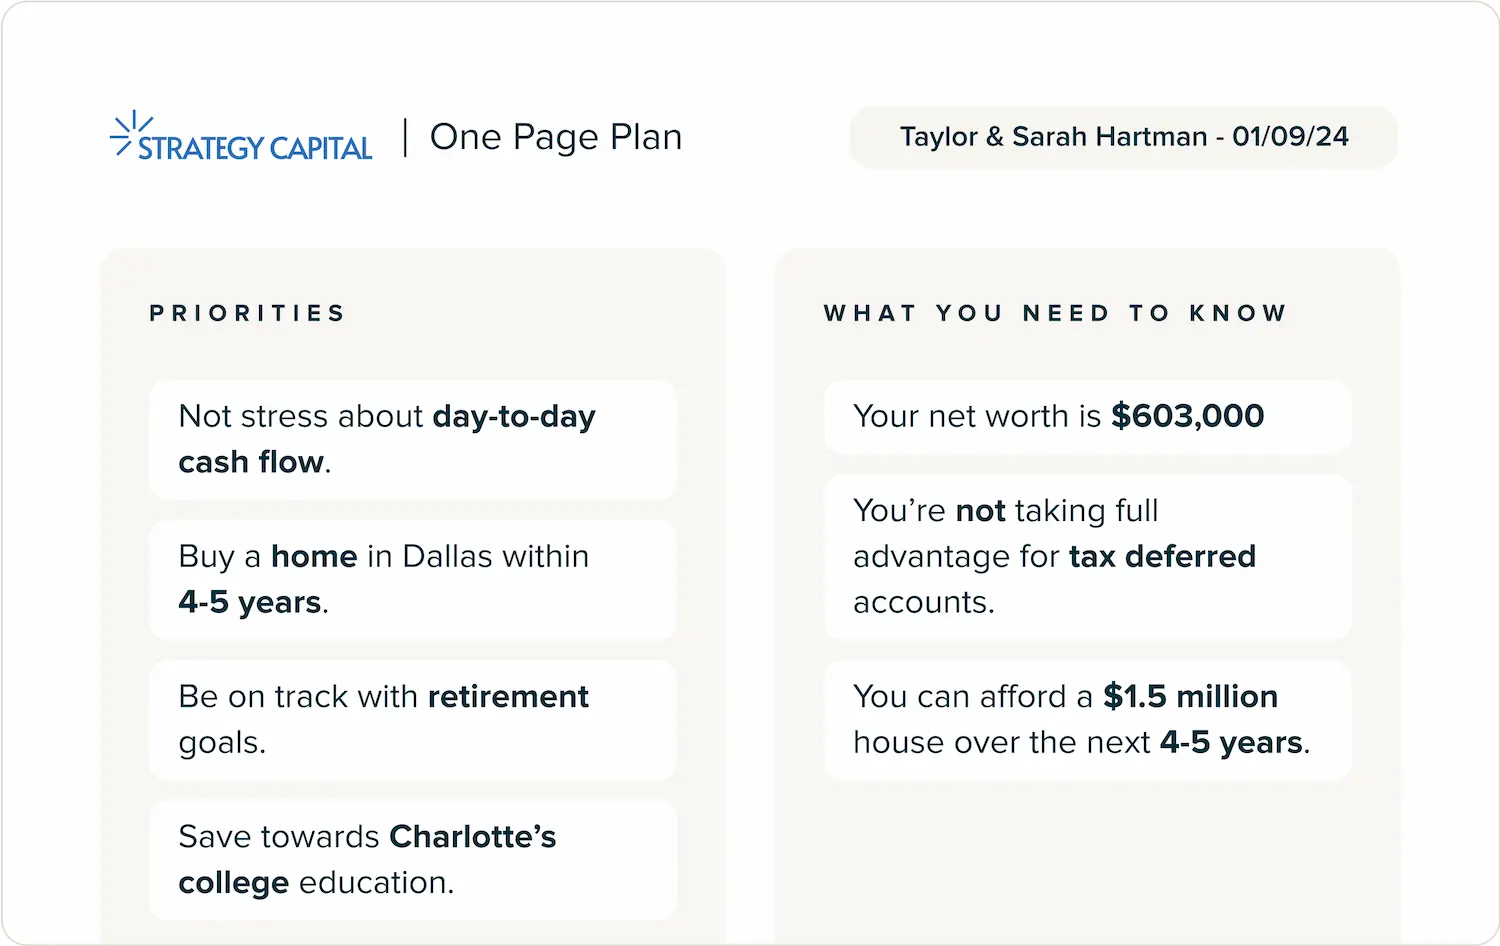Click the PRIORITIES section heading

(247, 313)
